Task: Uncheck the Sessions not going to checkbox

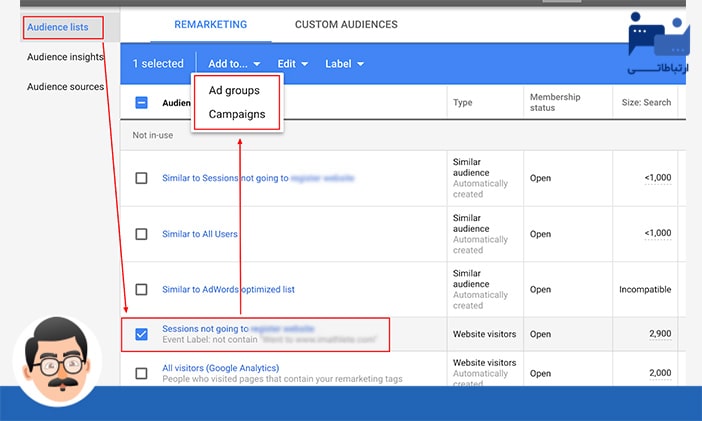Action: tap(141, 334)
